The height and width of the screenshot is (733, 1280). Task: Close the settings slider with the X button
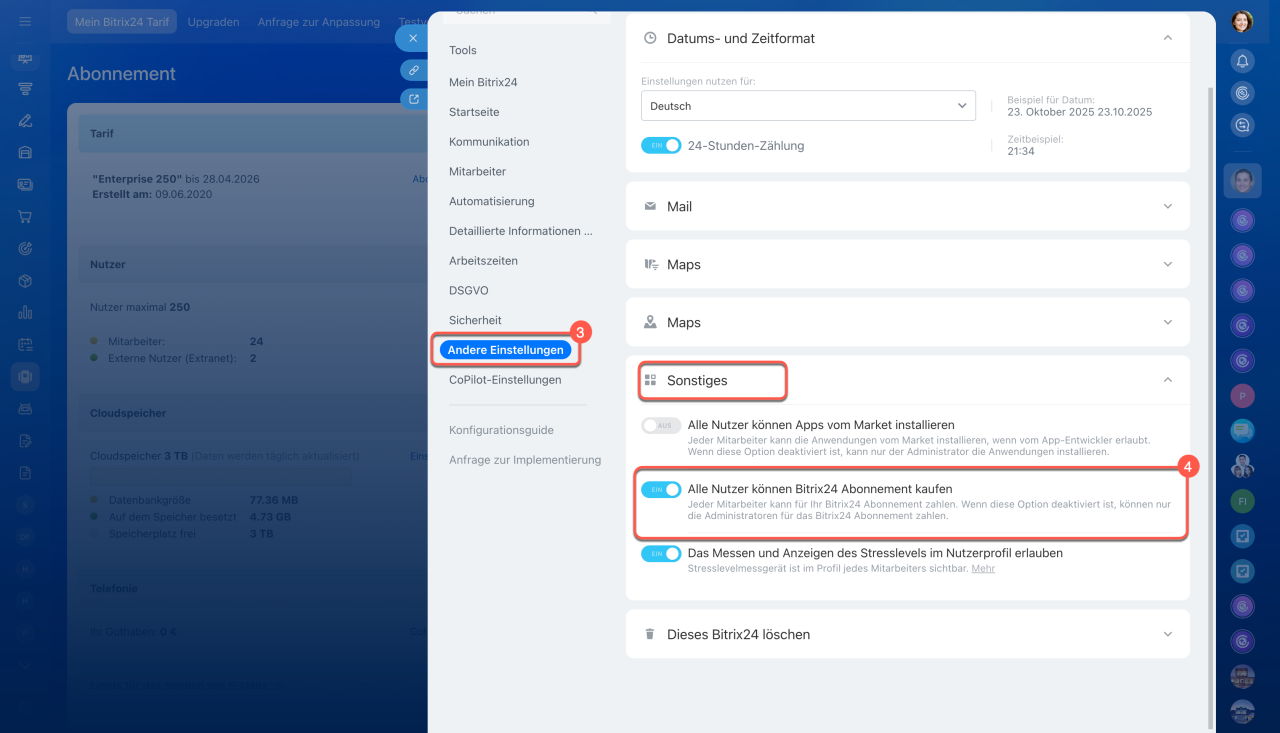pyautogui.click(x=413, y=38)
